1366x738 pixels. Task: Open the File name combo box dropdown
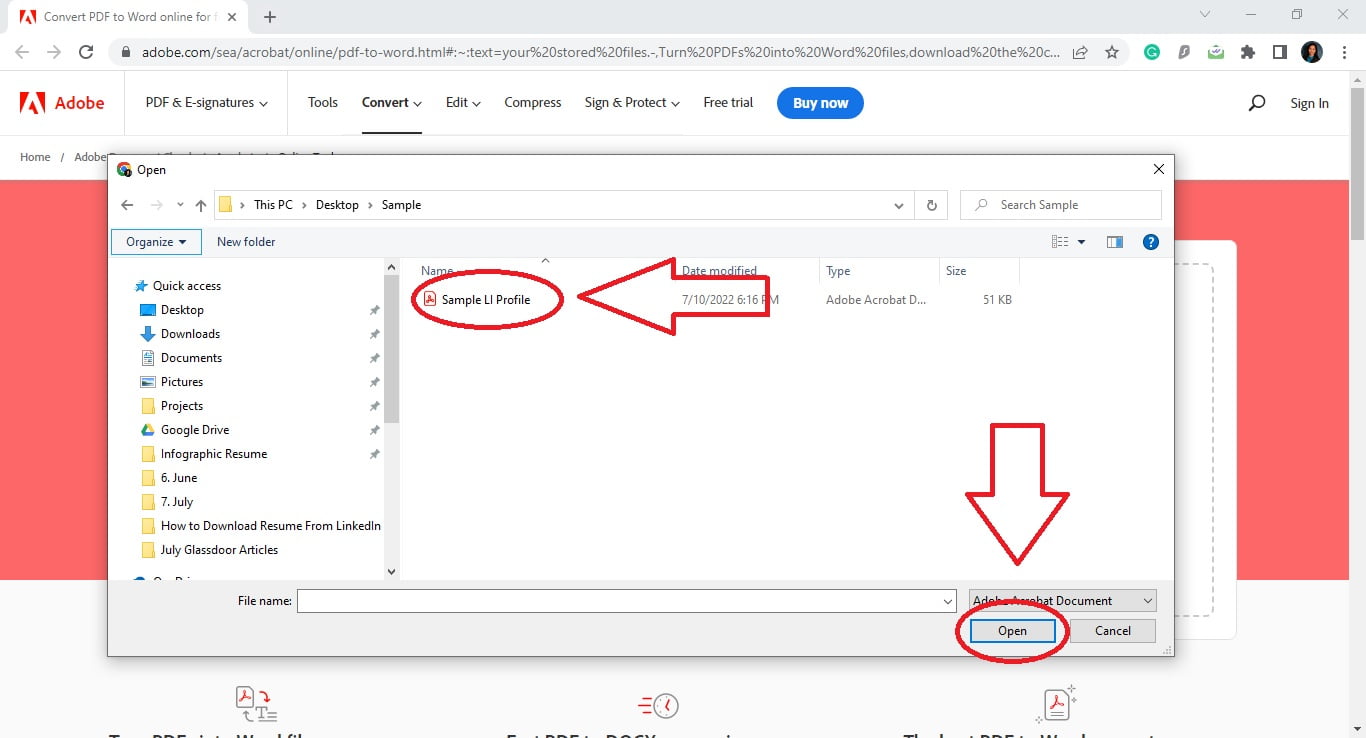click(948, 601)
